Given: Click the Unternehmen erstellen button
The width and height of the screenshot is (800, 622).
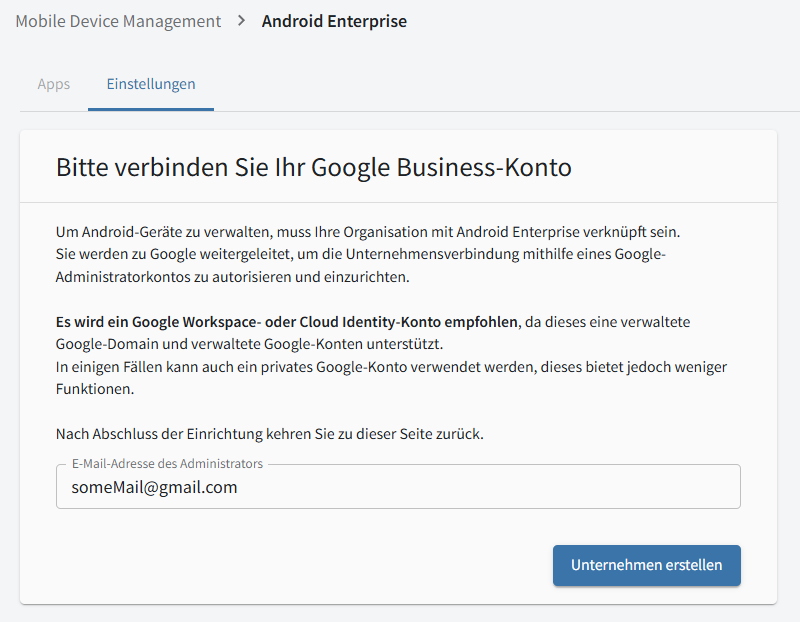Looking at the screenshot, I should pyautogui.click(x=646, y=565).
